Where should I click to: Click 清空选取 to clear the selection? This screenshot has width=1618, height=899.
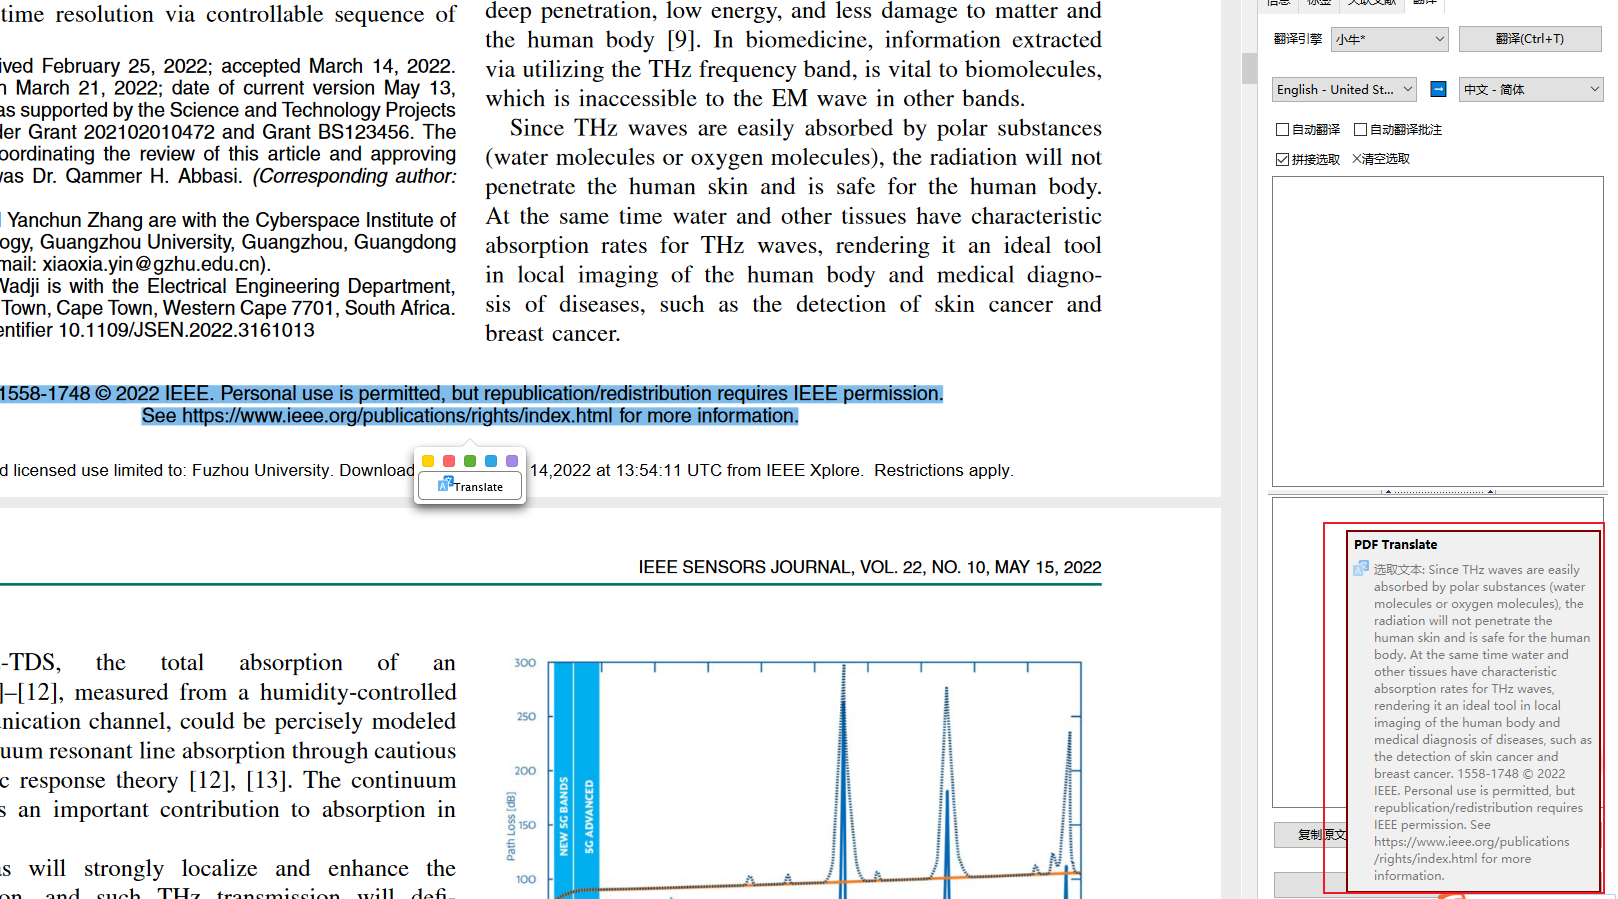coord(1381,159)
